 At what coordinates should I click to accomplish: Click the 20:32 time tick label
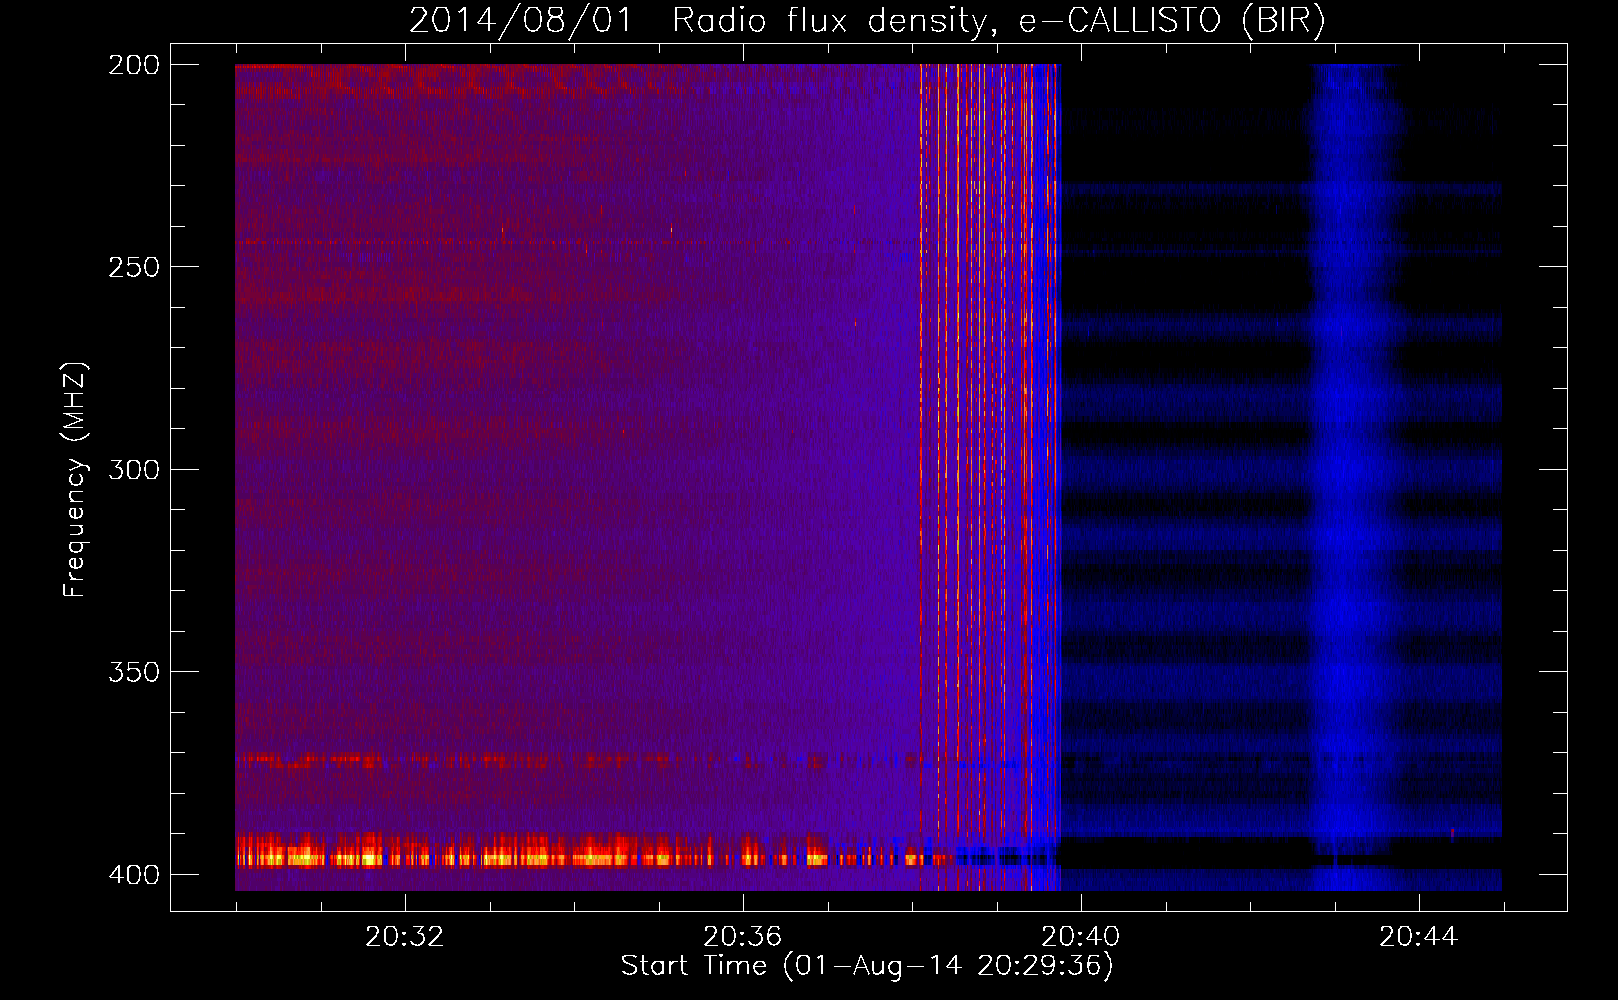pos(404,937)
